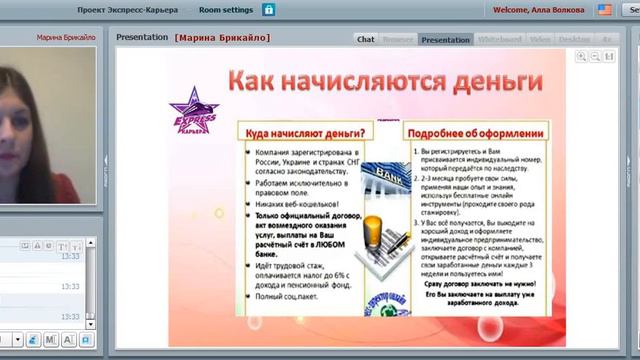Click the blue chat bubble icon
Image resolution: width=640 pixels, height=360 pixels.
click(x=87, y=340)
